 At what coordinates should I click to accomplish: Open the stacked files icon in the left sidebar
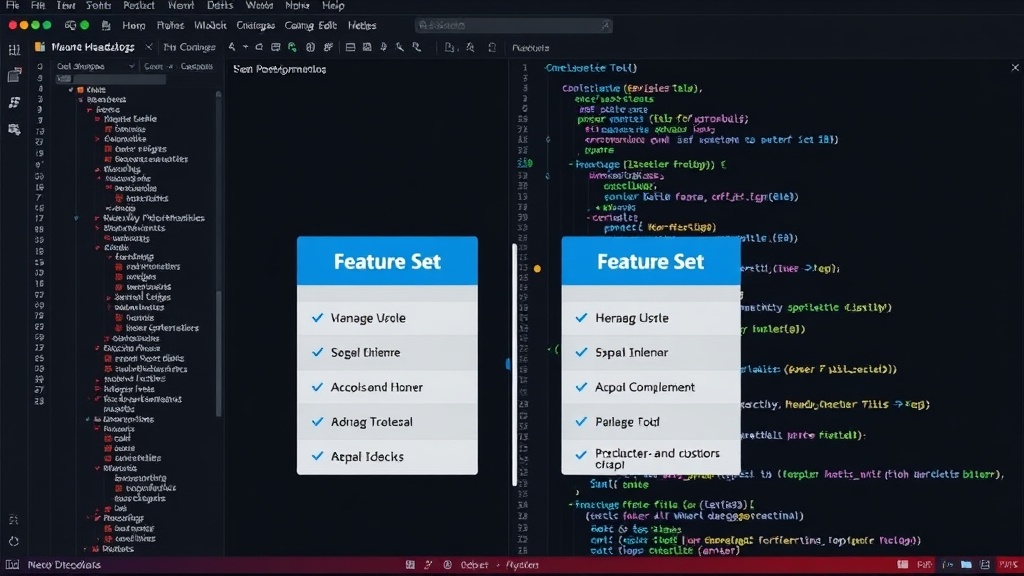pyautogui.click(x=14, y=76)
